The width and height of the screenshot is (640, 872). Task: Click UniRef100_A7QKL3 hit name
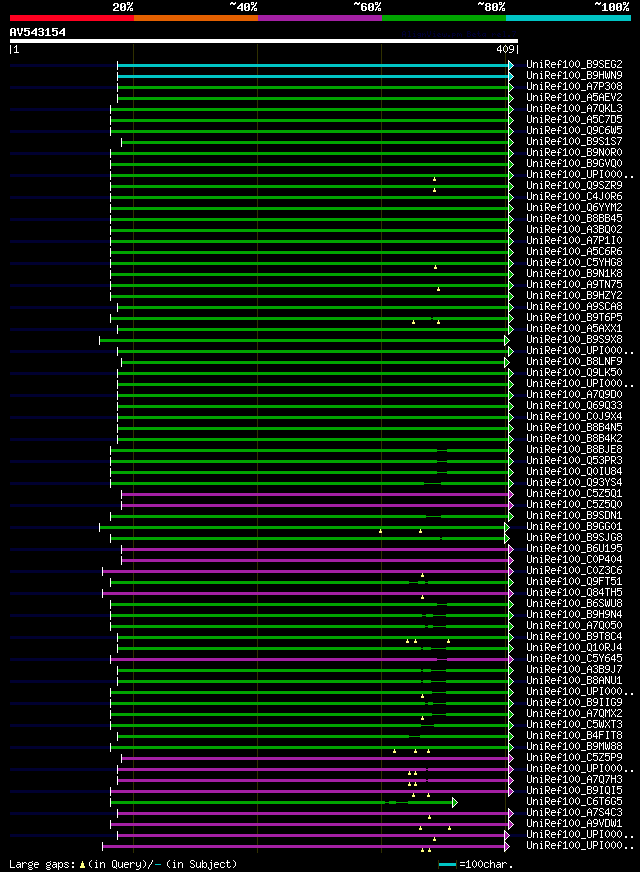pyautogui.click(x=574, y=108)
